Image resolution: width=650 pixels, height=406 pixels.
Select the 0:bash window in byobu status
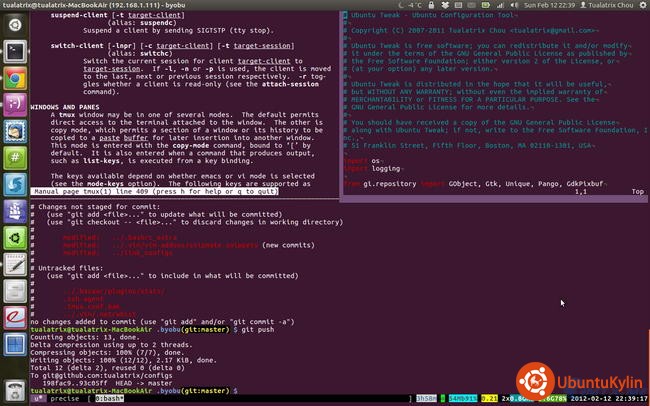(109, 399)
